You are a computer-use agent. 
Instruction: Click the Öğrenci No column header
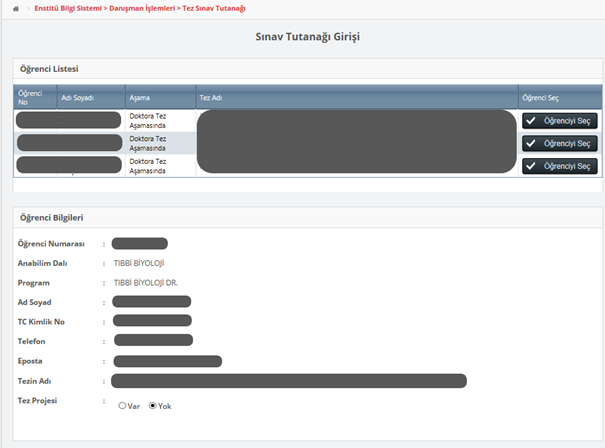click(x=30, y=96)
